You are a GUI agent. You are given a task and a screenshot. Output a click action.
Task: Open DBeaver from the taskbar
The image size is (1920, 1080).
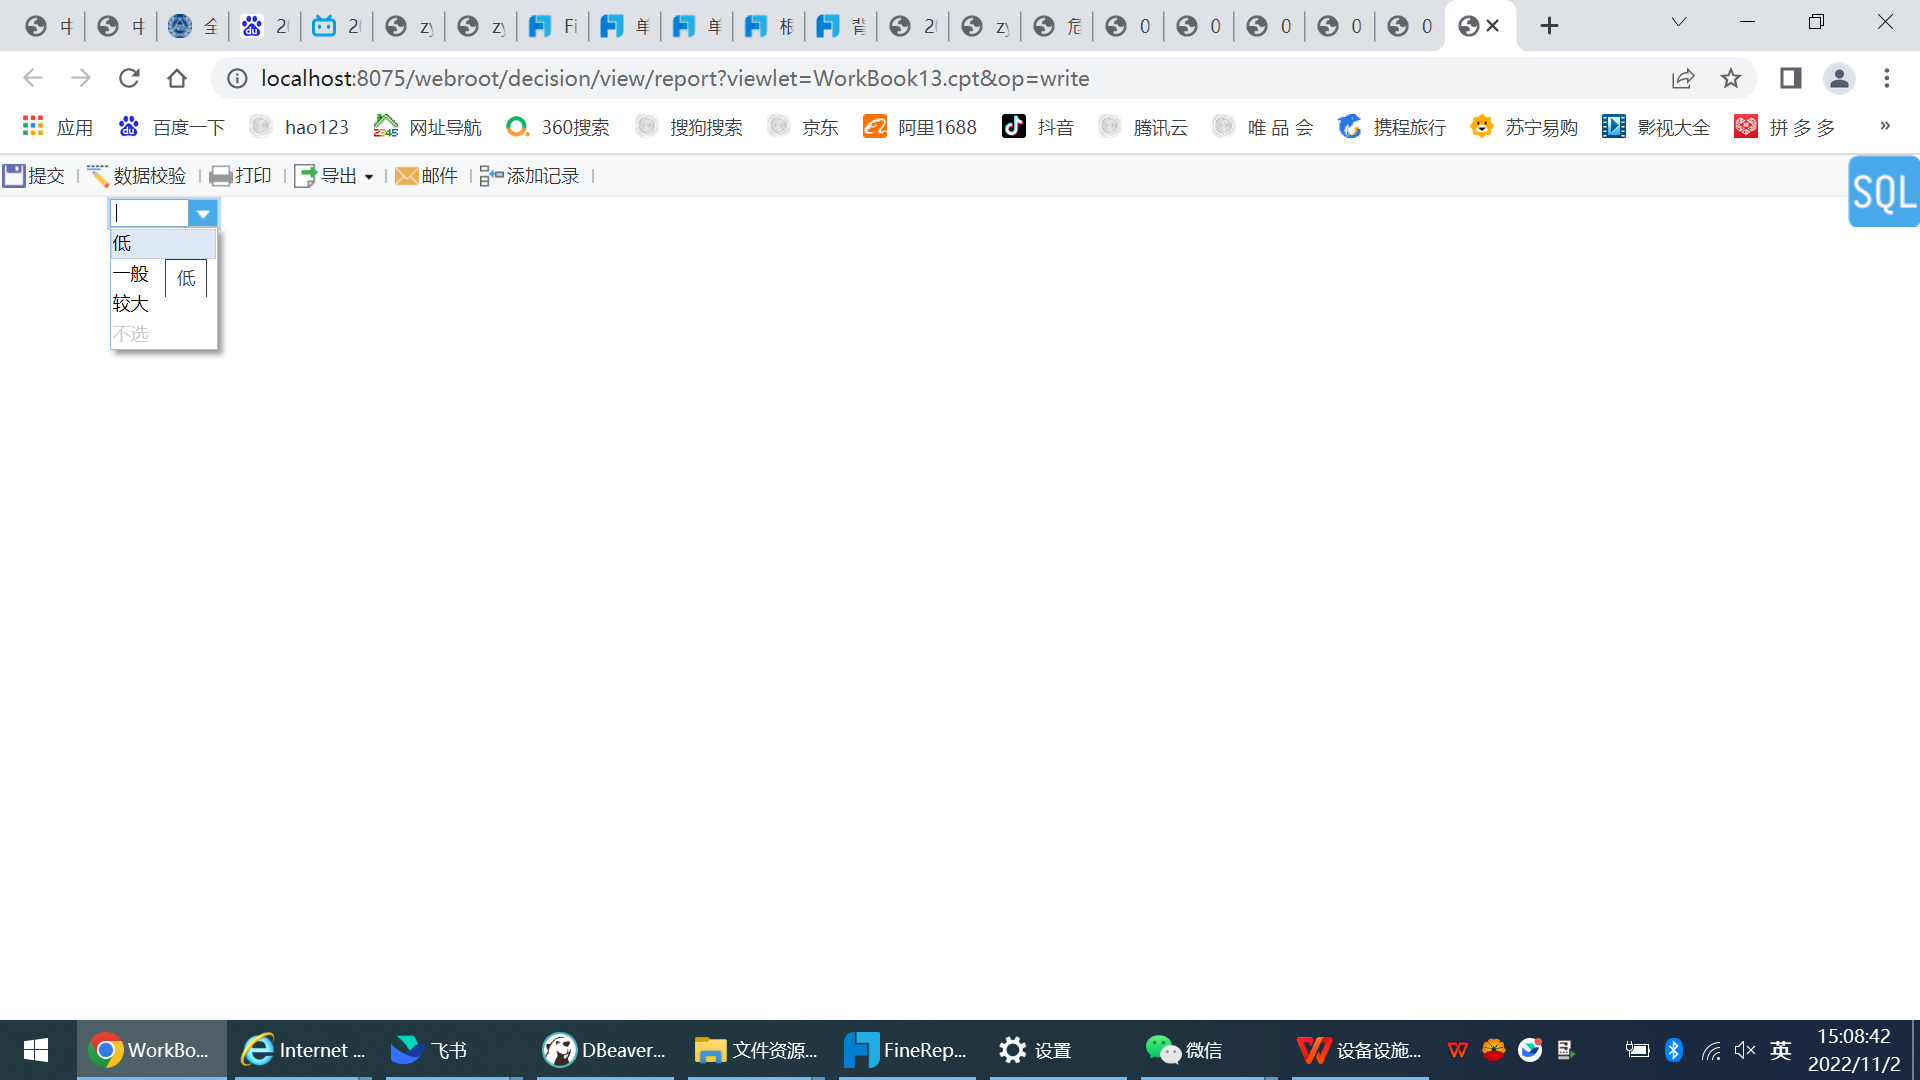click(x=604, y=1050)
